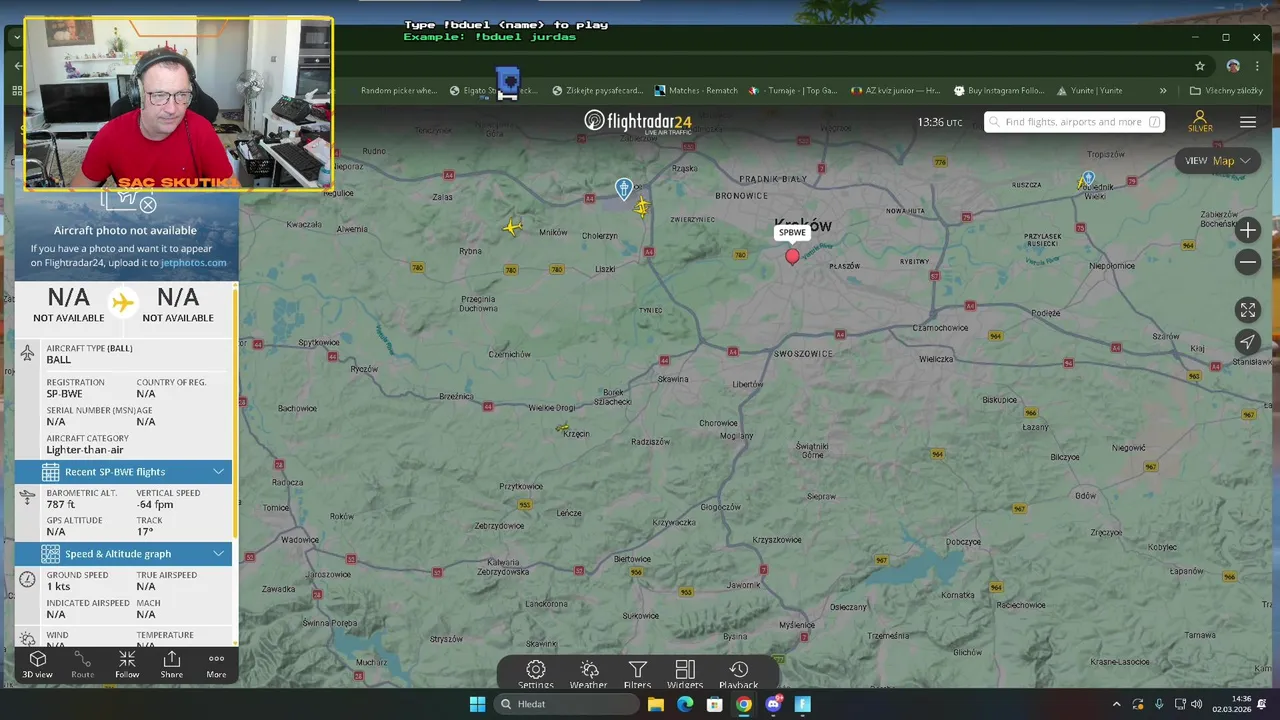Viewport: 1280px width, 720px height.
Task: Click the 17° track value
Action: [143, 532]
